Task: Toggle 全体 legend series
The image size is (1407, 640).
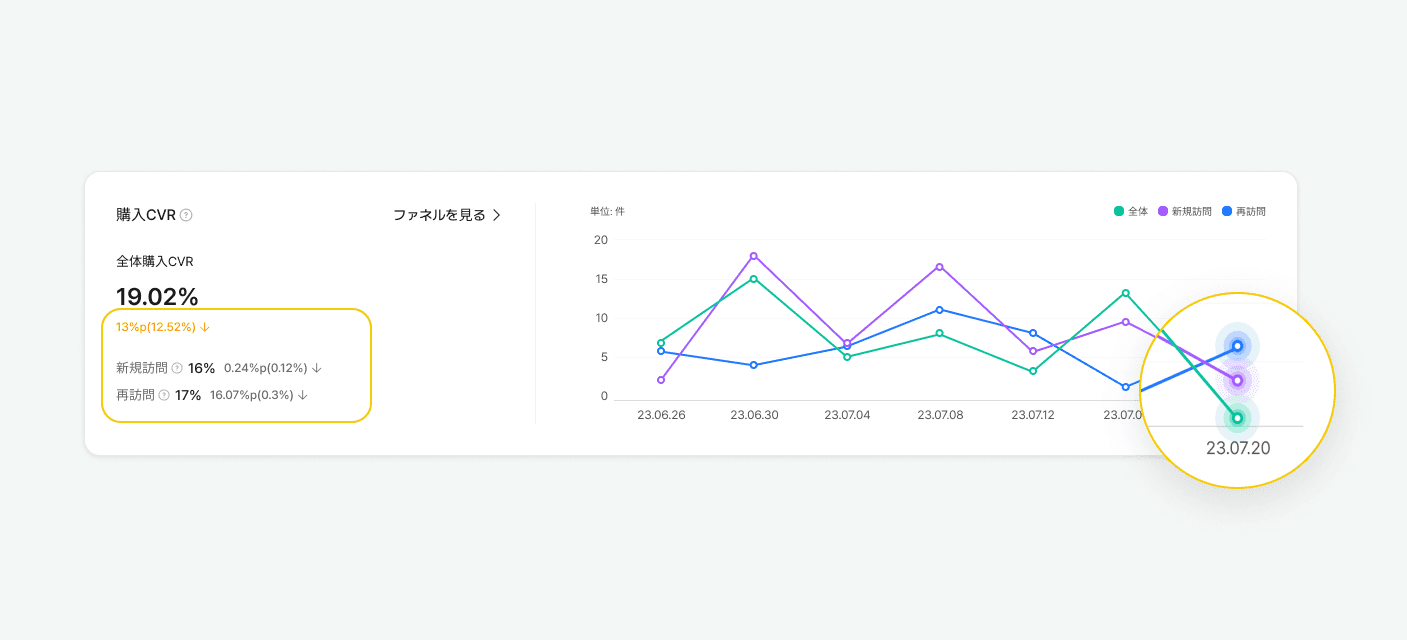Action: 1131,211
